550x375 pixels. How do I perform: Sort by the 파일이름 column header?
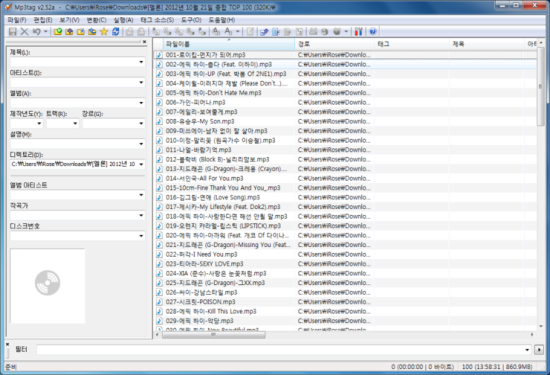(229, 44)
